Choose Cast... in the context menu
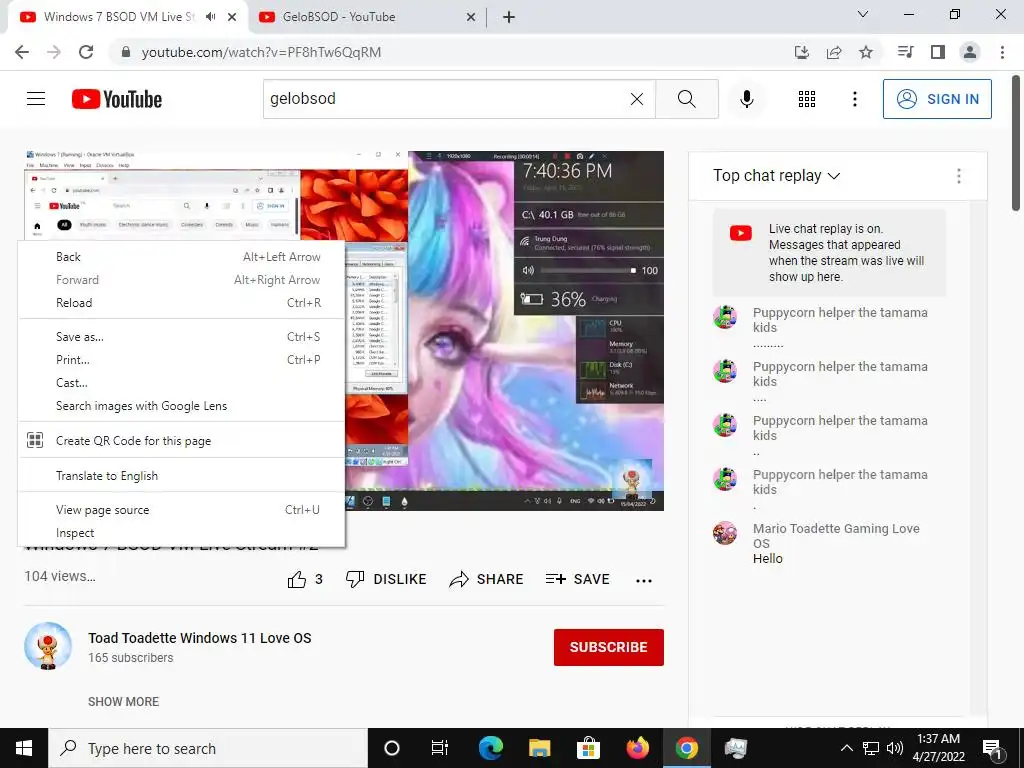 pyautogui.click(x=182, y=383)
